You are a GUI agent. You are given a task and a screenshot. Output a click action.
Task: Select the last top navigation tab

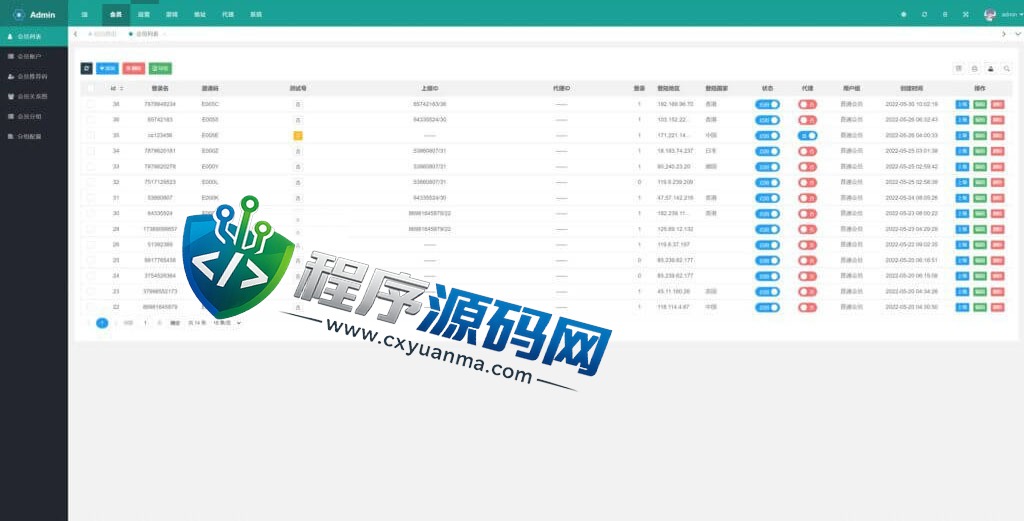pos(256,14)
